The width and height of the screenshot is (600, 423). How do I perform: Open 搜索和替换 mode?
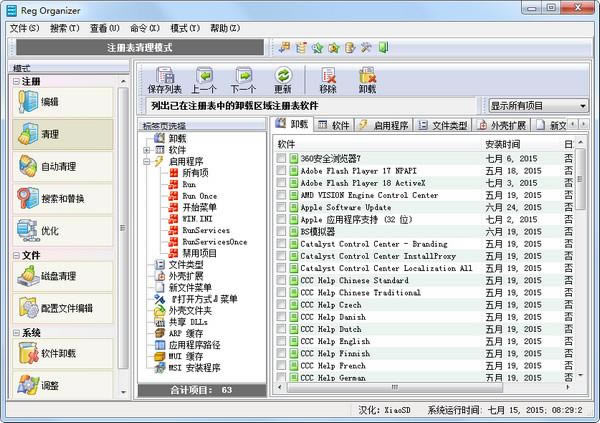63,198
